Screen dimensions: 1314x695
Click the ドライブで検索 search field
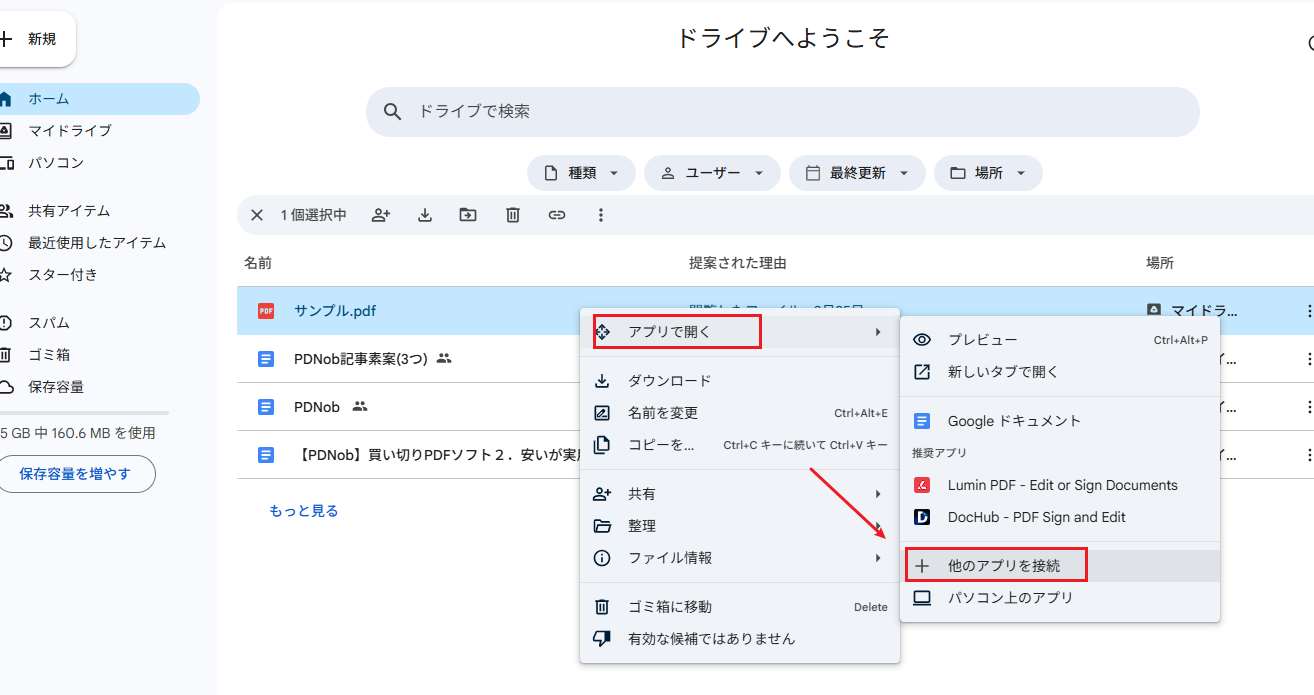(x=782, y=112)
